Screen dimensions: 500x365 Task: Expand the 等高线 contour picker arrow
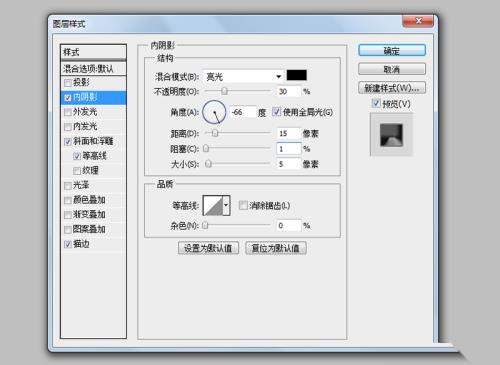(226, 205)
